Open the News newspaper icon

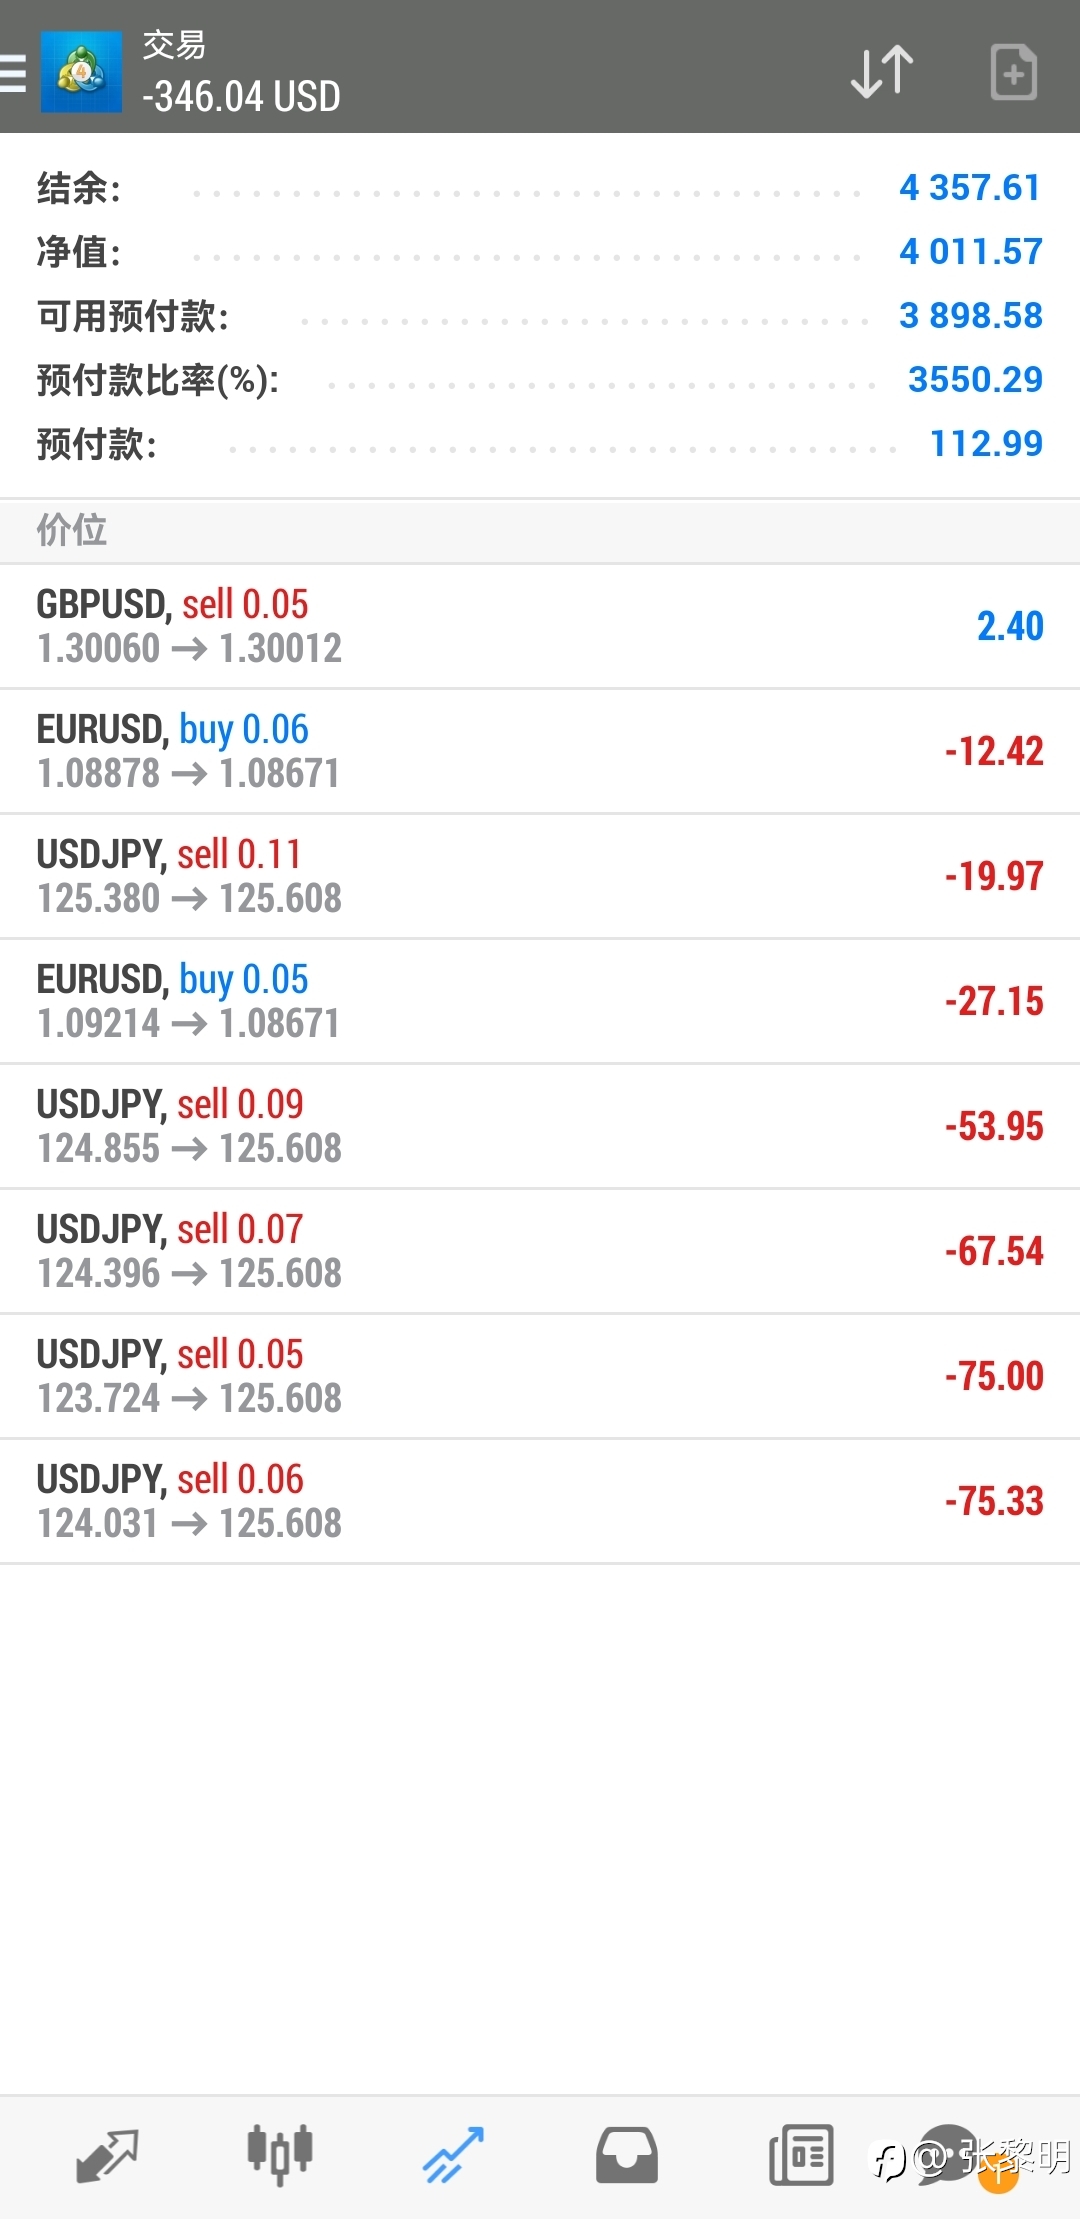[x=800, y=2154]
